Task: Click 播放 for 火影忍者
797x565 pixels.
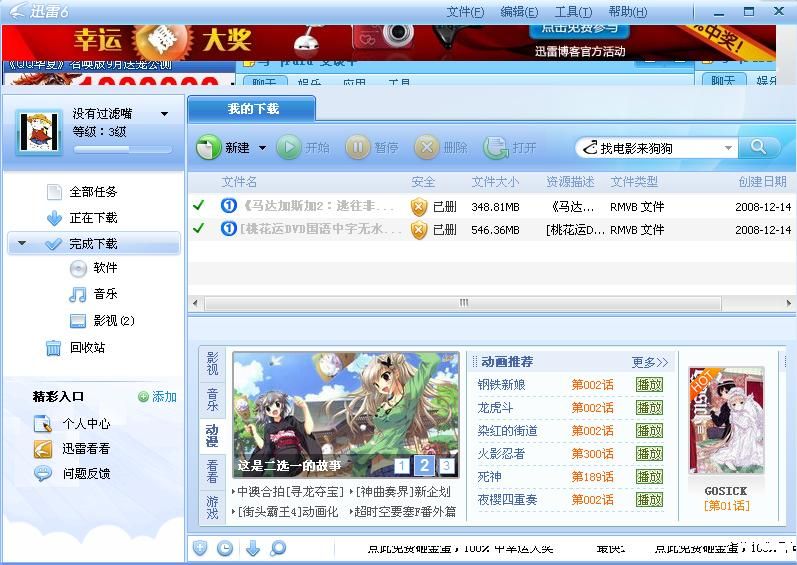Action: (x=650, y=454)
